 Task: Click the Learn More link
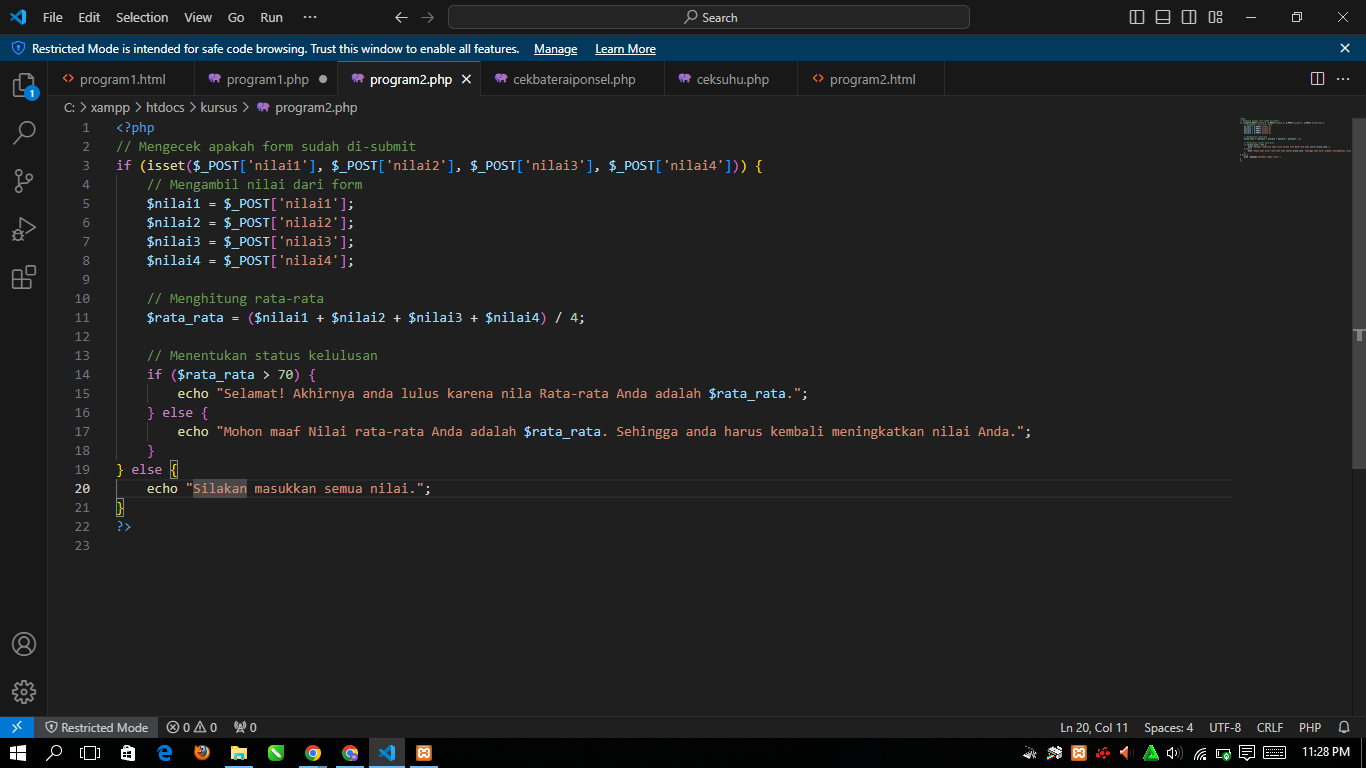[625, 49]
